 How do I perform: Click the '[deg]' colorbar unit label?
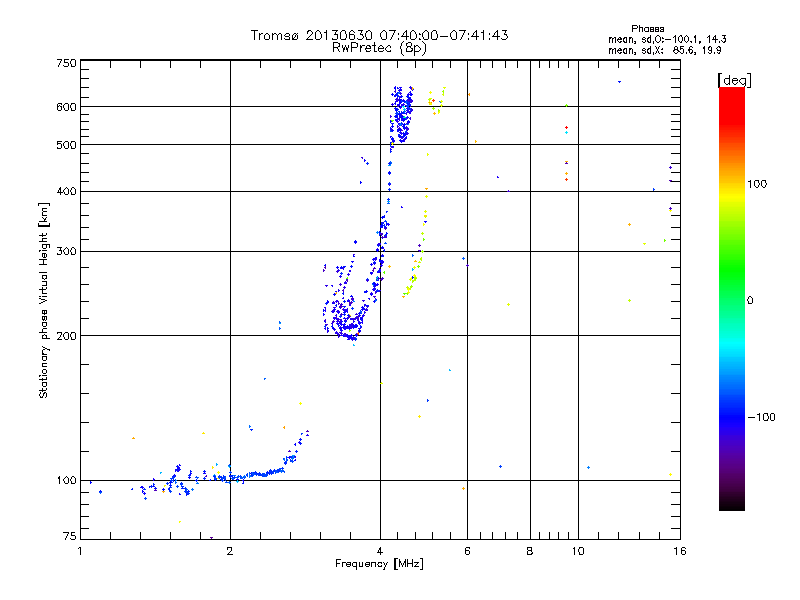tap(734, 80)
